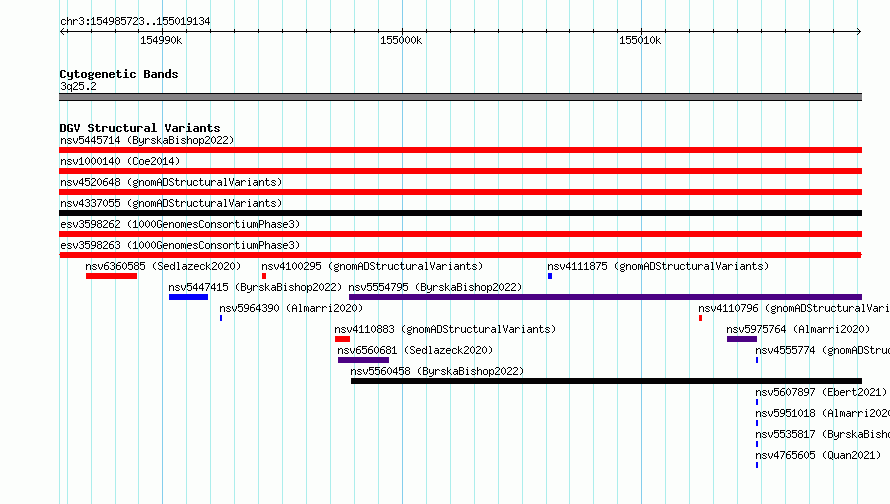
Task: Click the 155010k ruler label
Action: pos(640,40)
